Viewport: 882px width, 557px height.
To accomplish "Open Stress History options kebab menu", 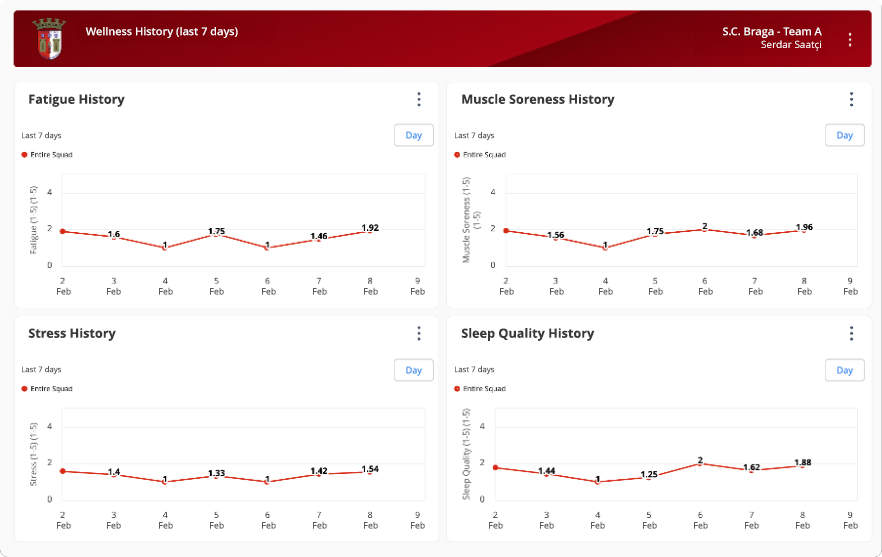I will 418,334.
